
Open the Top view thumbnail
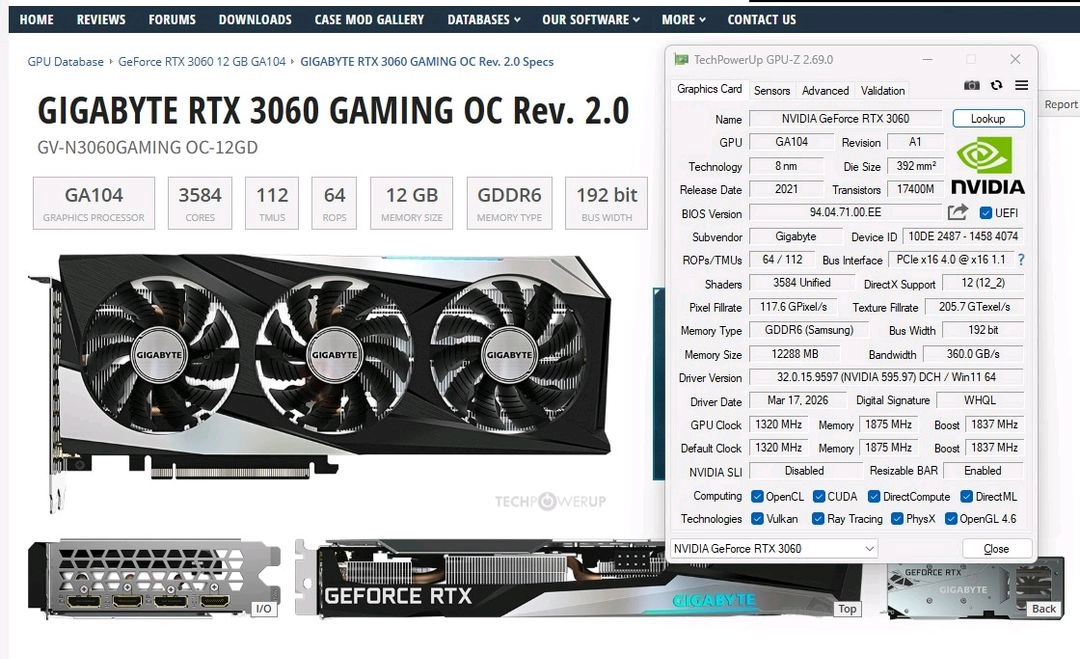click(579, 578)
